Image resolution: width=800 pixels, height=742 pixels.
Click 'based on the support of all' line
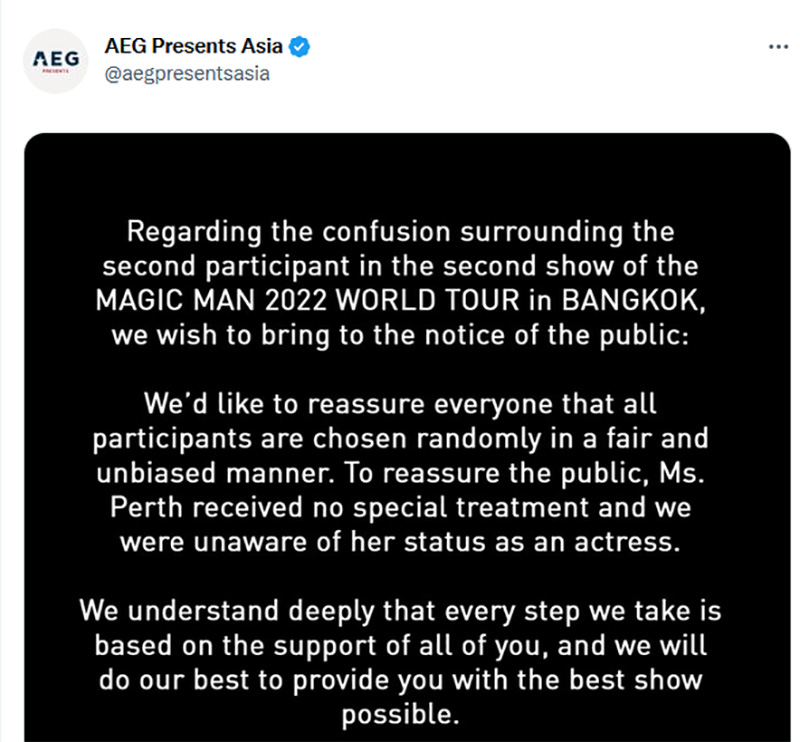tap(400, 646)
